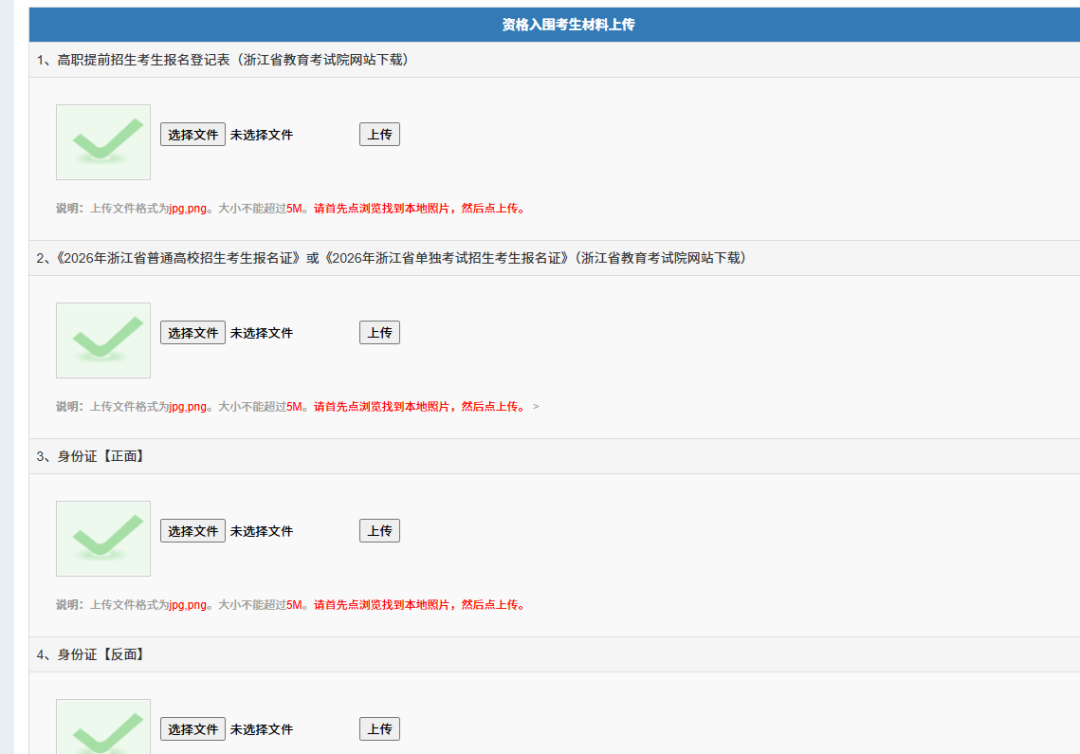Click 未选择文件 text in 报名登记表 section
1080x754 pixels.
(x=262, y=135)
